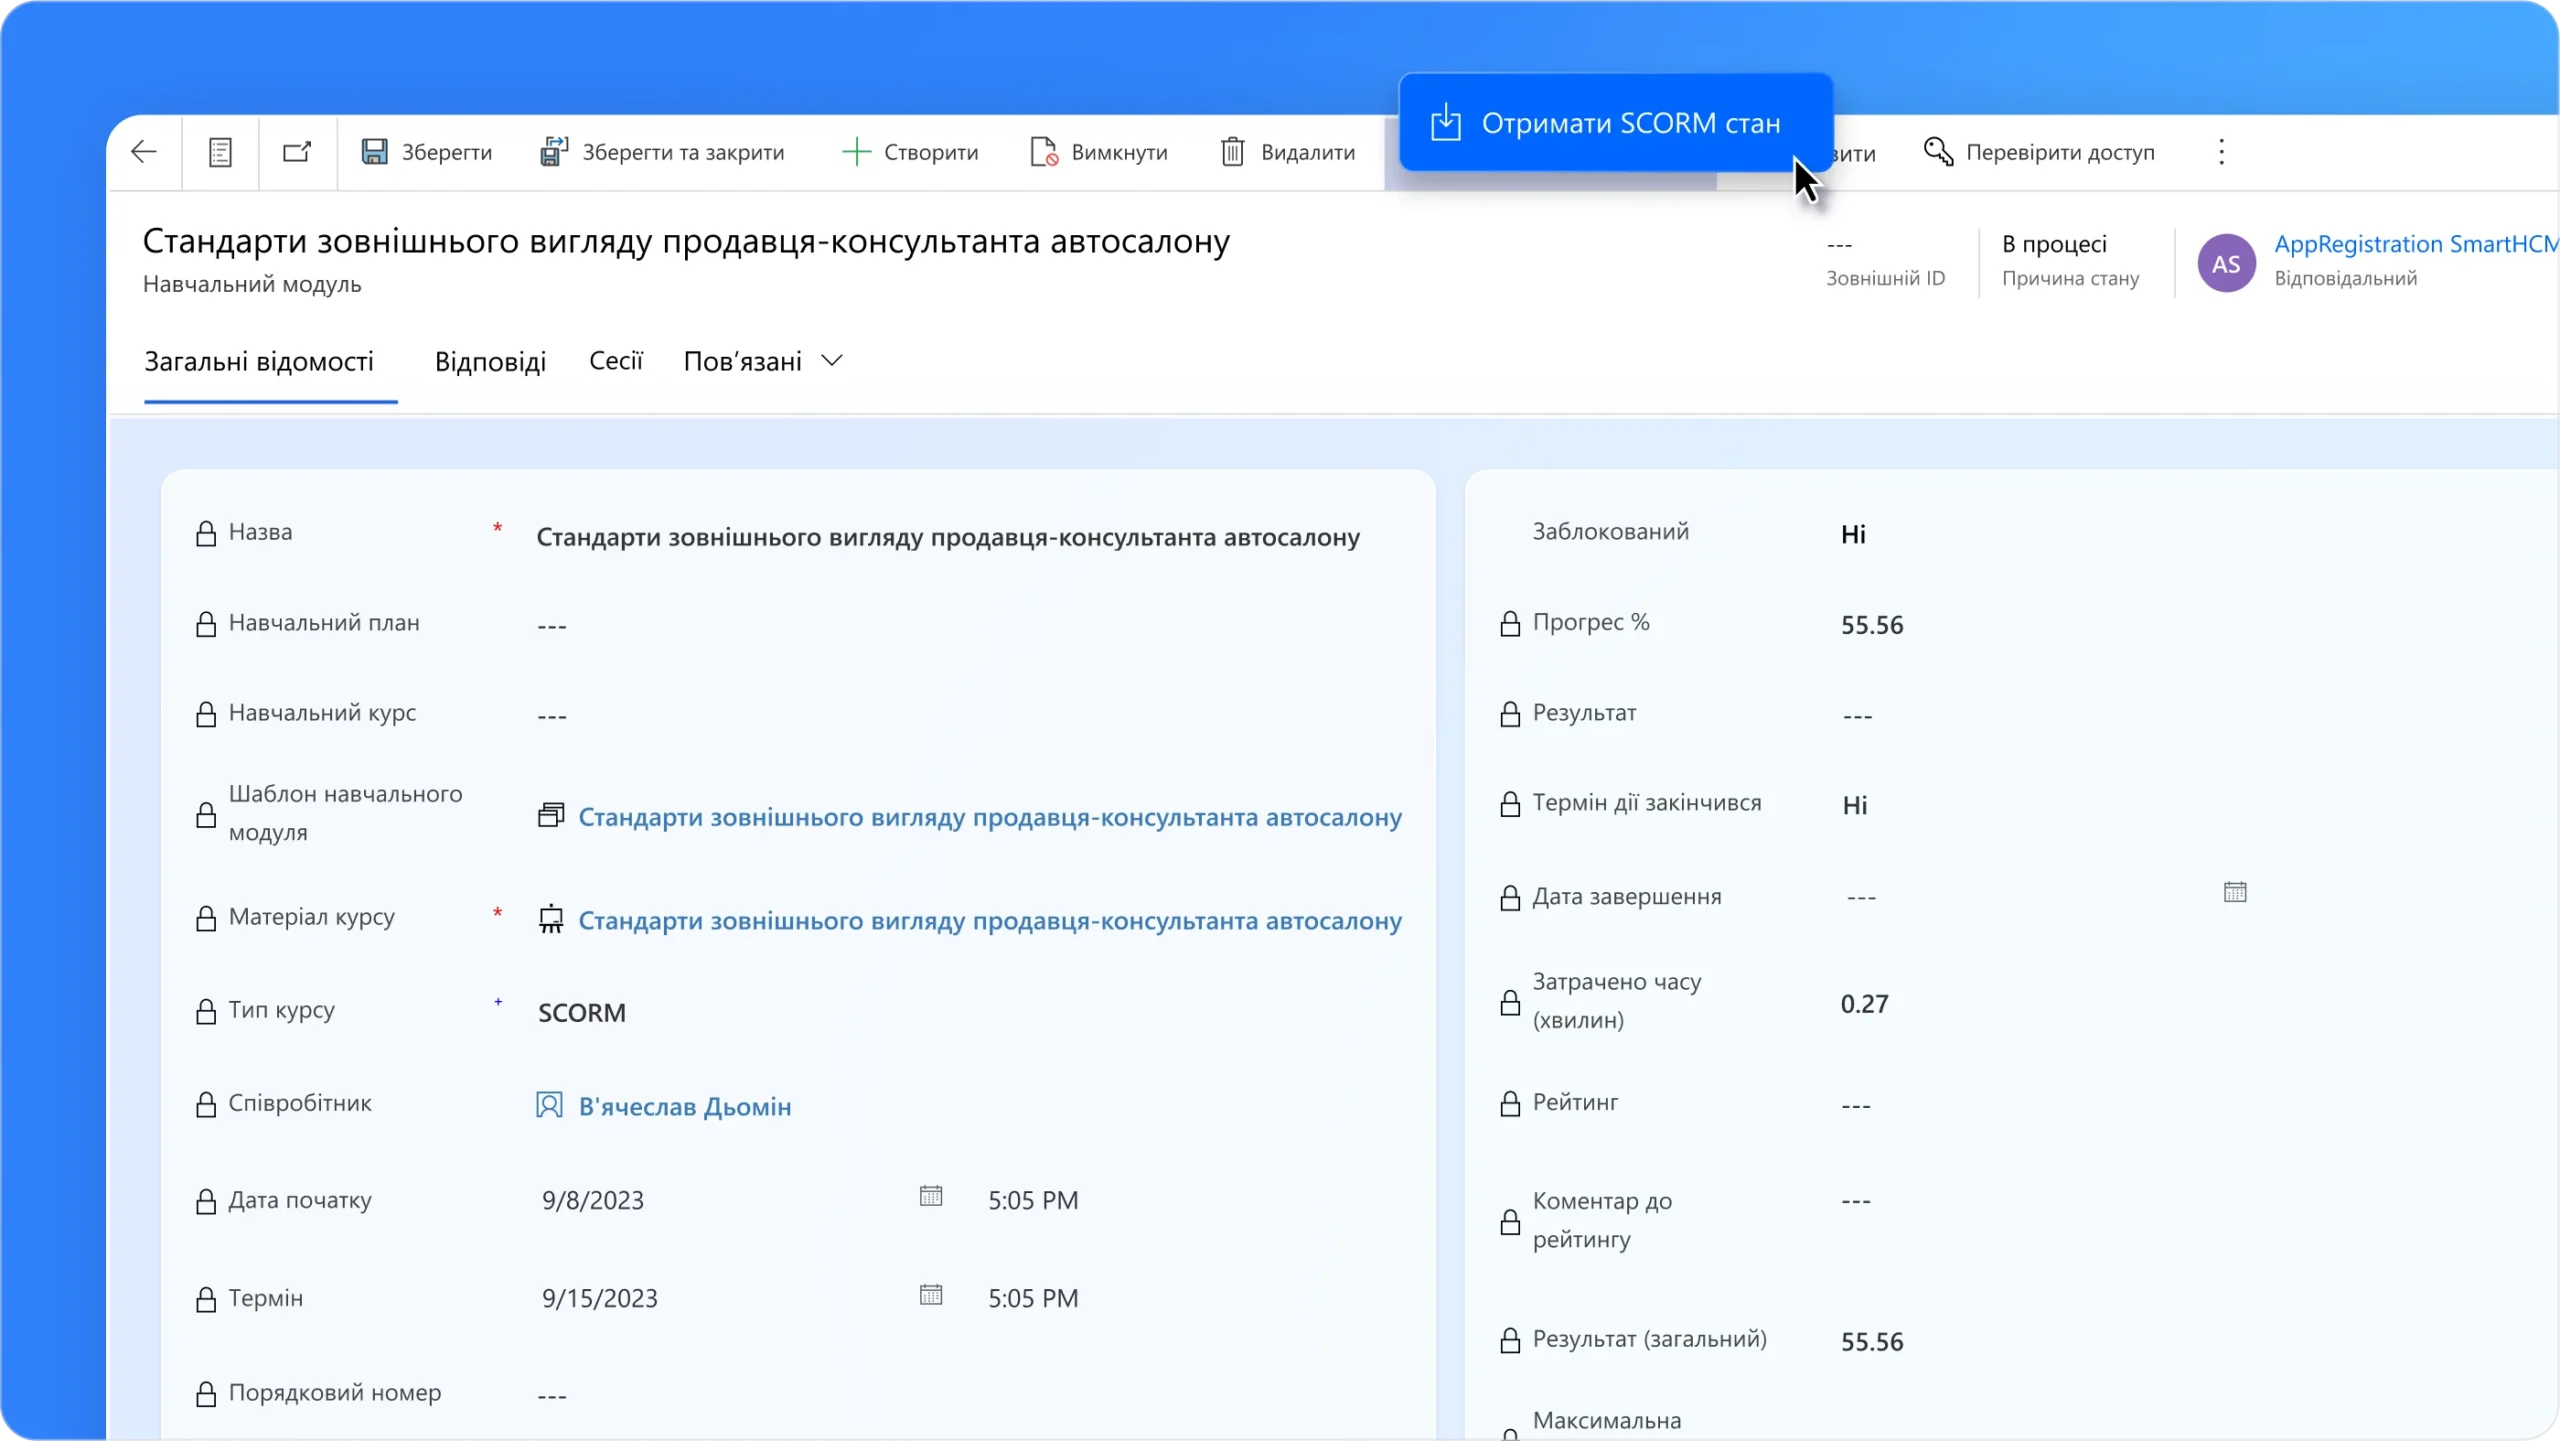Click the Save floppy disk icon
The width and height of the screenshot is (2560, 1441).
(x=375, y=152)
